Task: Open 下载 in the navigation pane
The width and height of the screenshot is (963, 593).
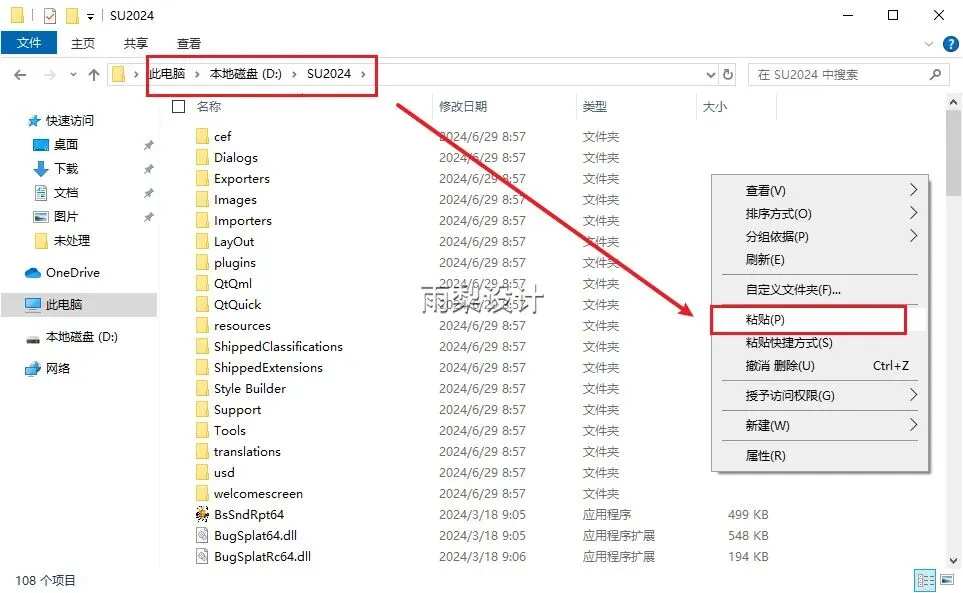Action: tap(66, 168)
